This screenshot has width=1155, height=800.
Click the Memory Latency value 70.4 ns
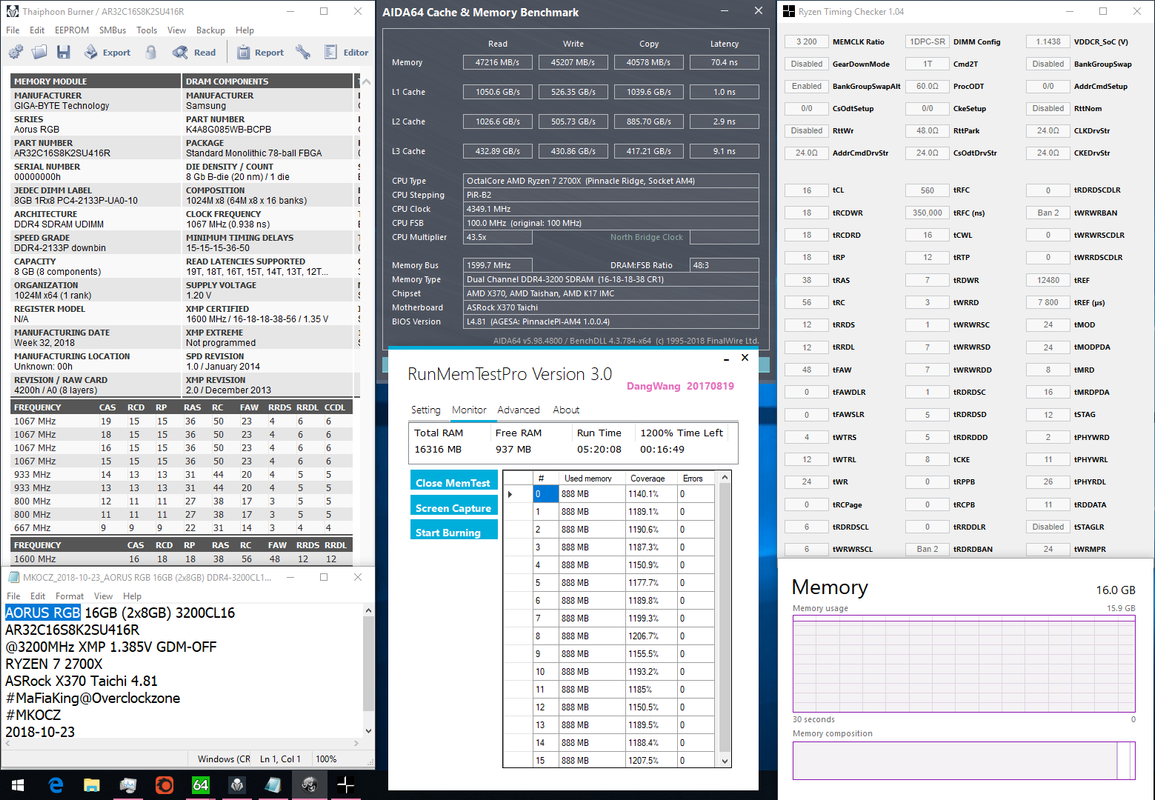pyautogui.click(x=724, y=63)
